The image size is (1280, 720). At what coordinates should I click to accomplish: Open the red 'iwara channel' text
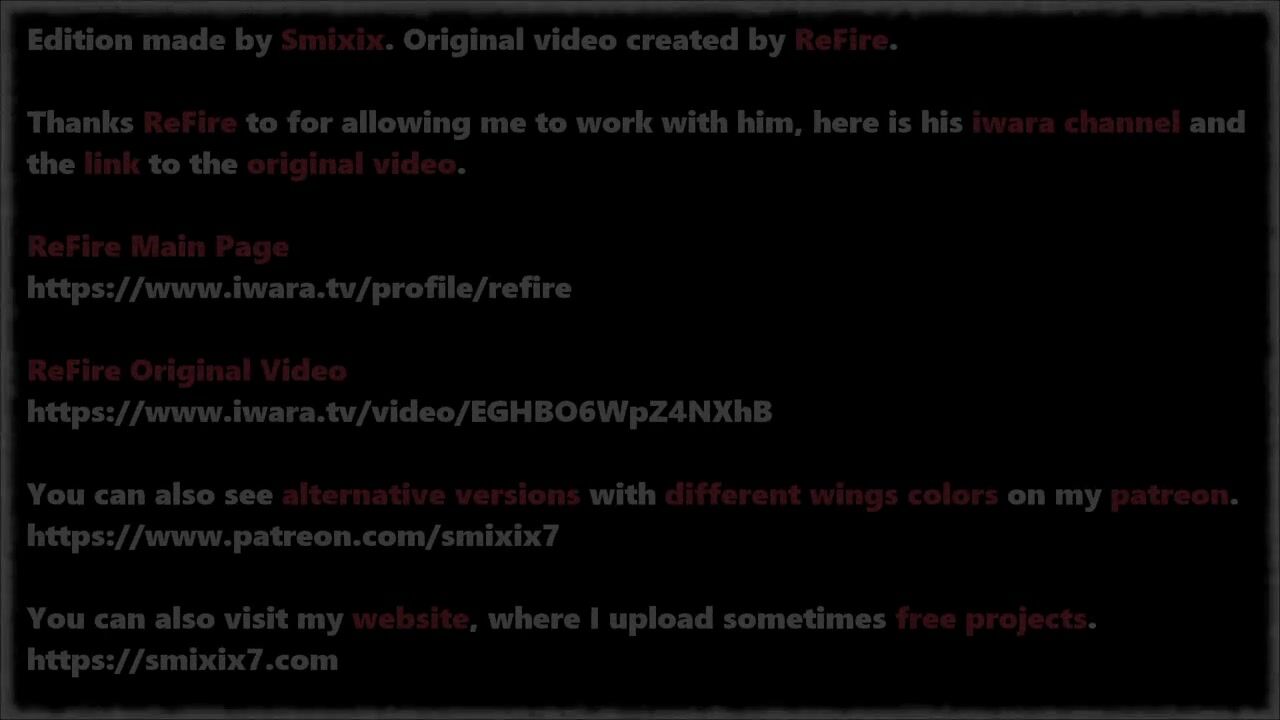pyautogui.click(x=1076, y=122)
